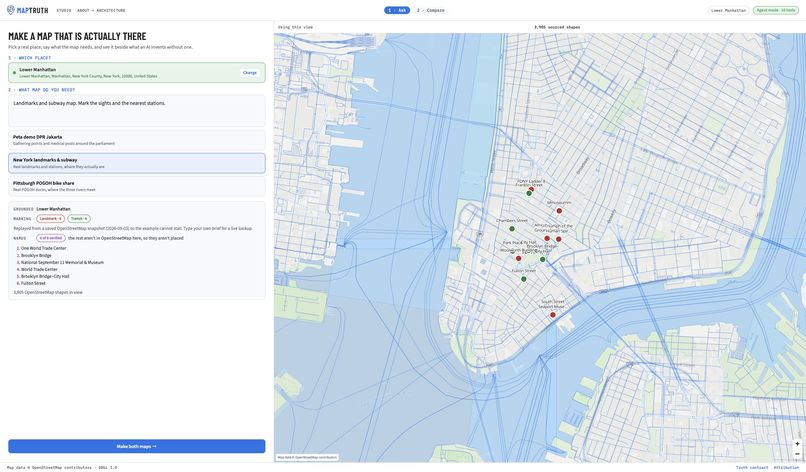Open the Studio nav link
The height and width of the screenshot is (472, 806).
coord(64,10)
